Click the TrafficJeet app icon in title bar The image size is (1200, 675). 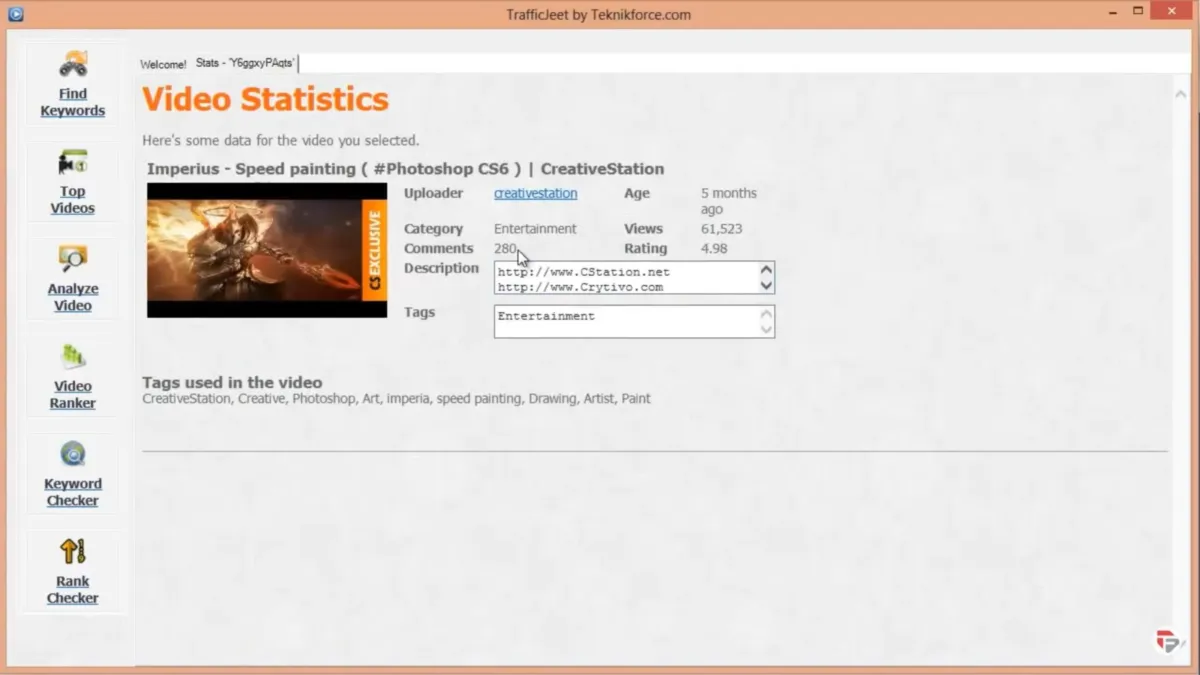pyautogui.click(x=15, y=14)
